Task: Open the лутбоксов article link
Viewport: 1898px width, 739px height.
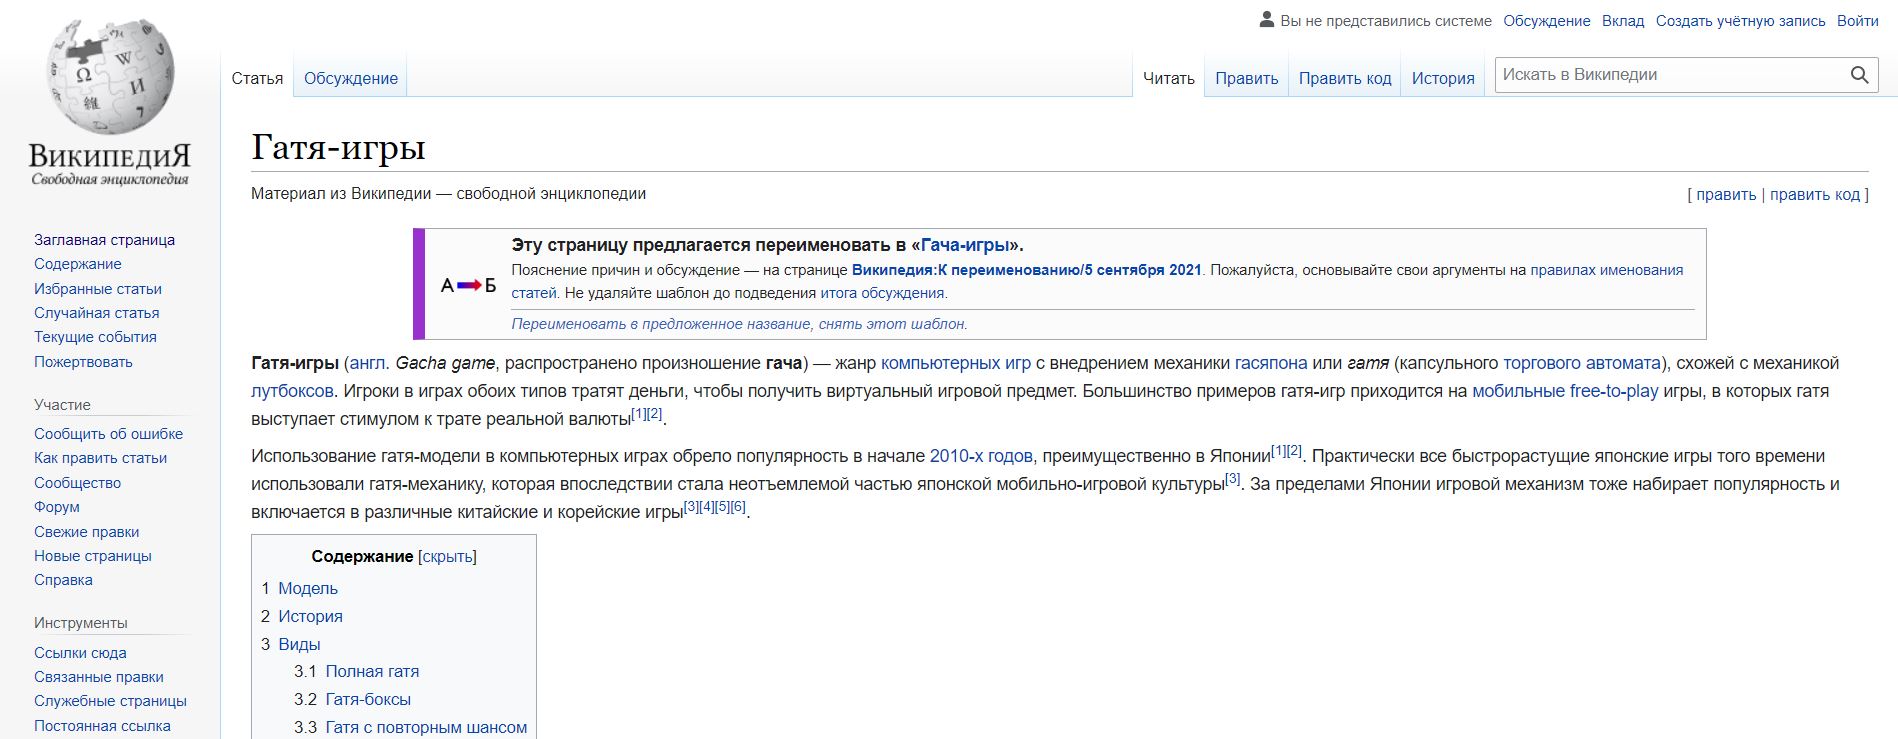Action: (x=293, y=391)
